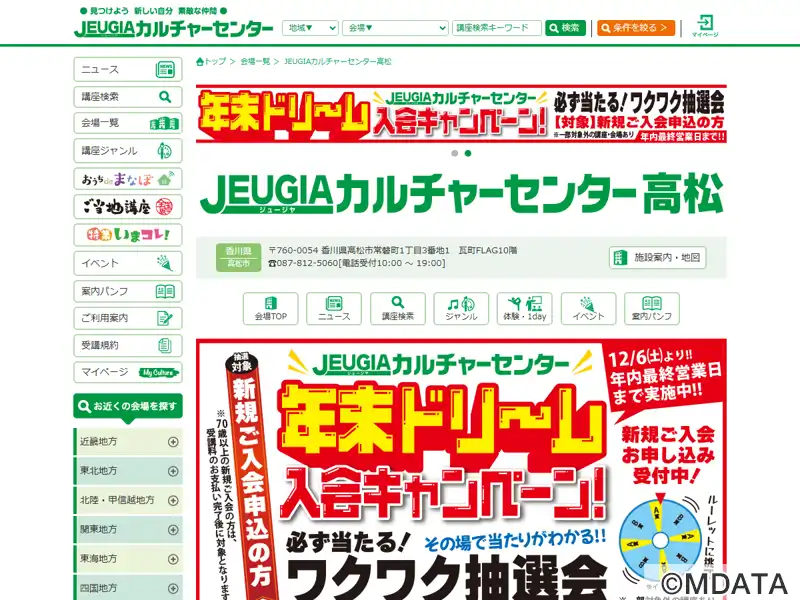Open 案内パンフ in the left sidebar
Viewport: 800px width, 600px height.
(128, 291)
